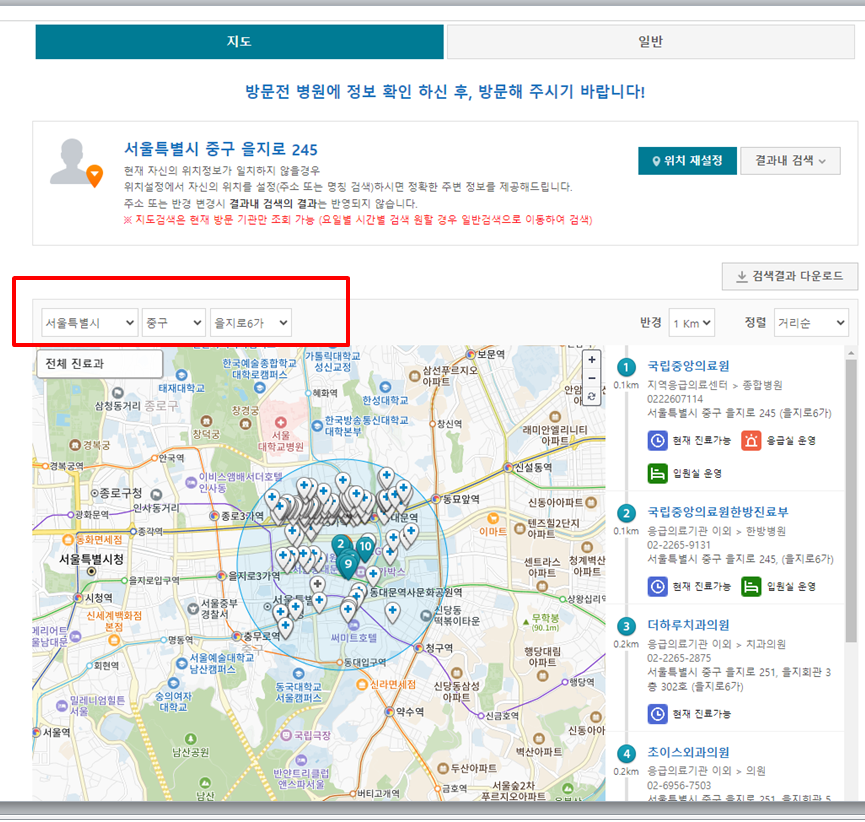Viewport: 865px width, 822px height.
Task: Click the 현재 진료가능 clock icon for 더하루치과의원
Action: tap(658, 713)
